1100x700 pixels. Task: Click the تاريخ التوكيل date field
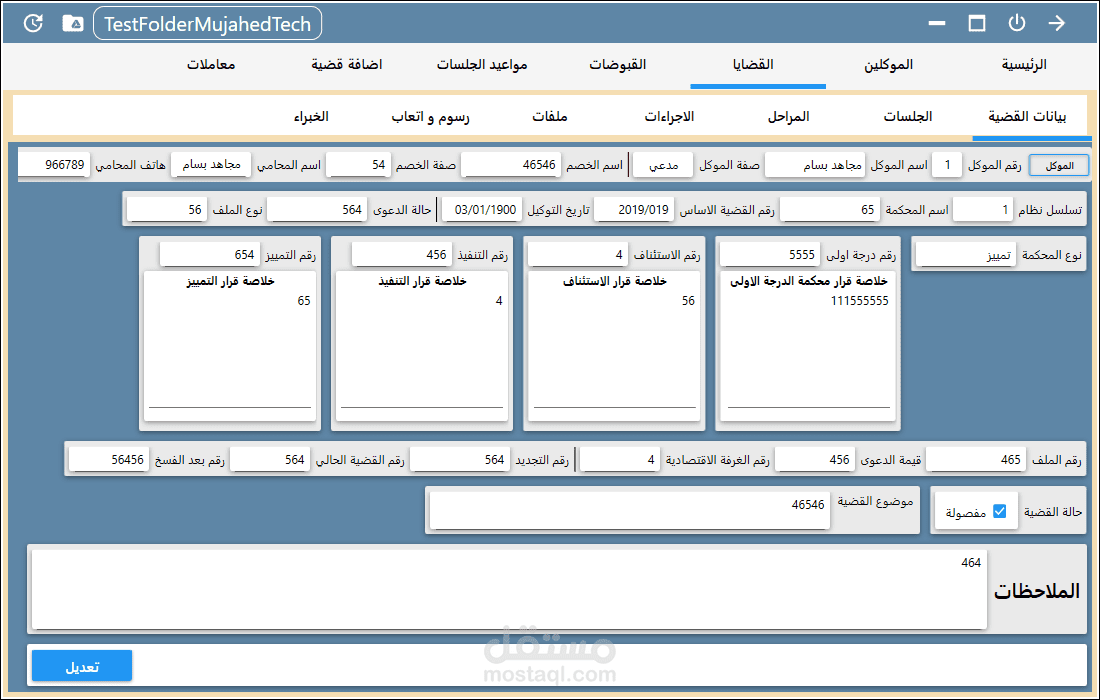click(x=482, y=210)
